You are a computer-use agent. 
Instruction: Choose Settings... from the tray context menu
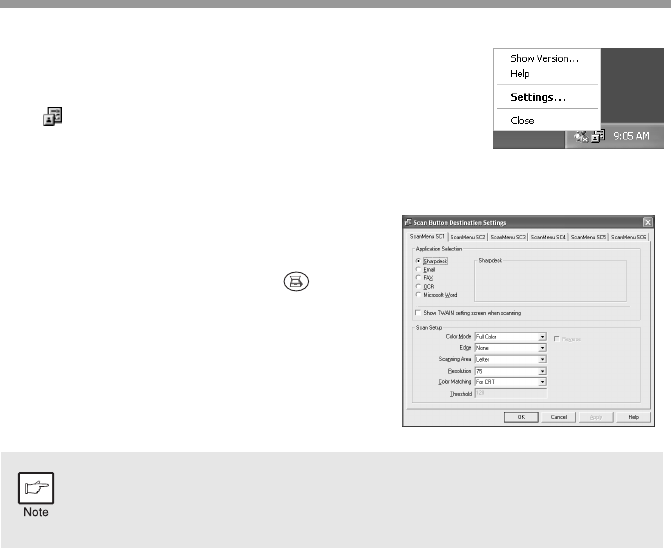click(x=538, y=97)
